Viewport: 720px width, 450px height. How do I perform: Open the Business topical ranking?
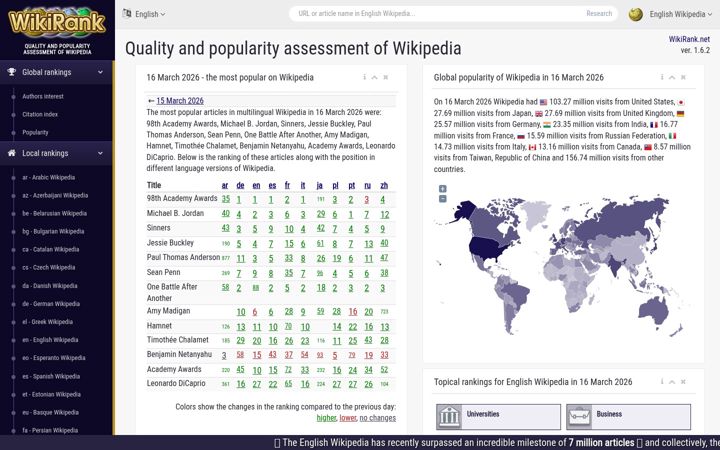click(x=628, y=416)
